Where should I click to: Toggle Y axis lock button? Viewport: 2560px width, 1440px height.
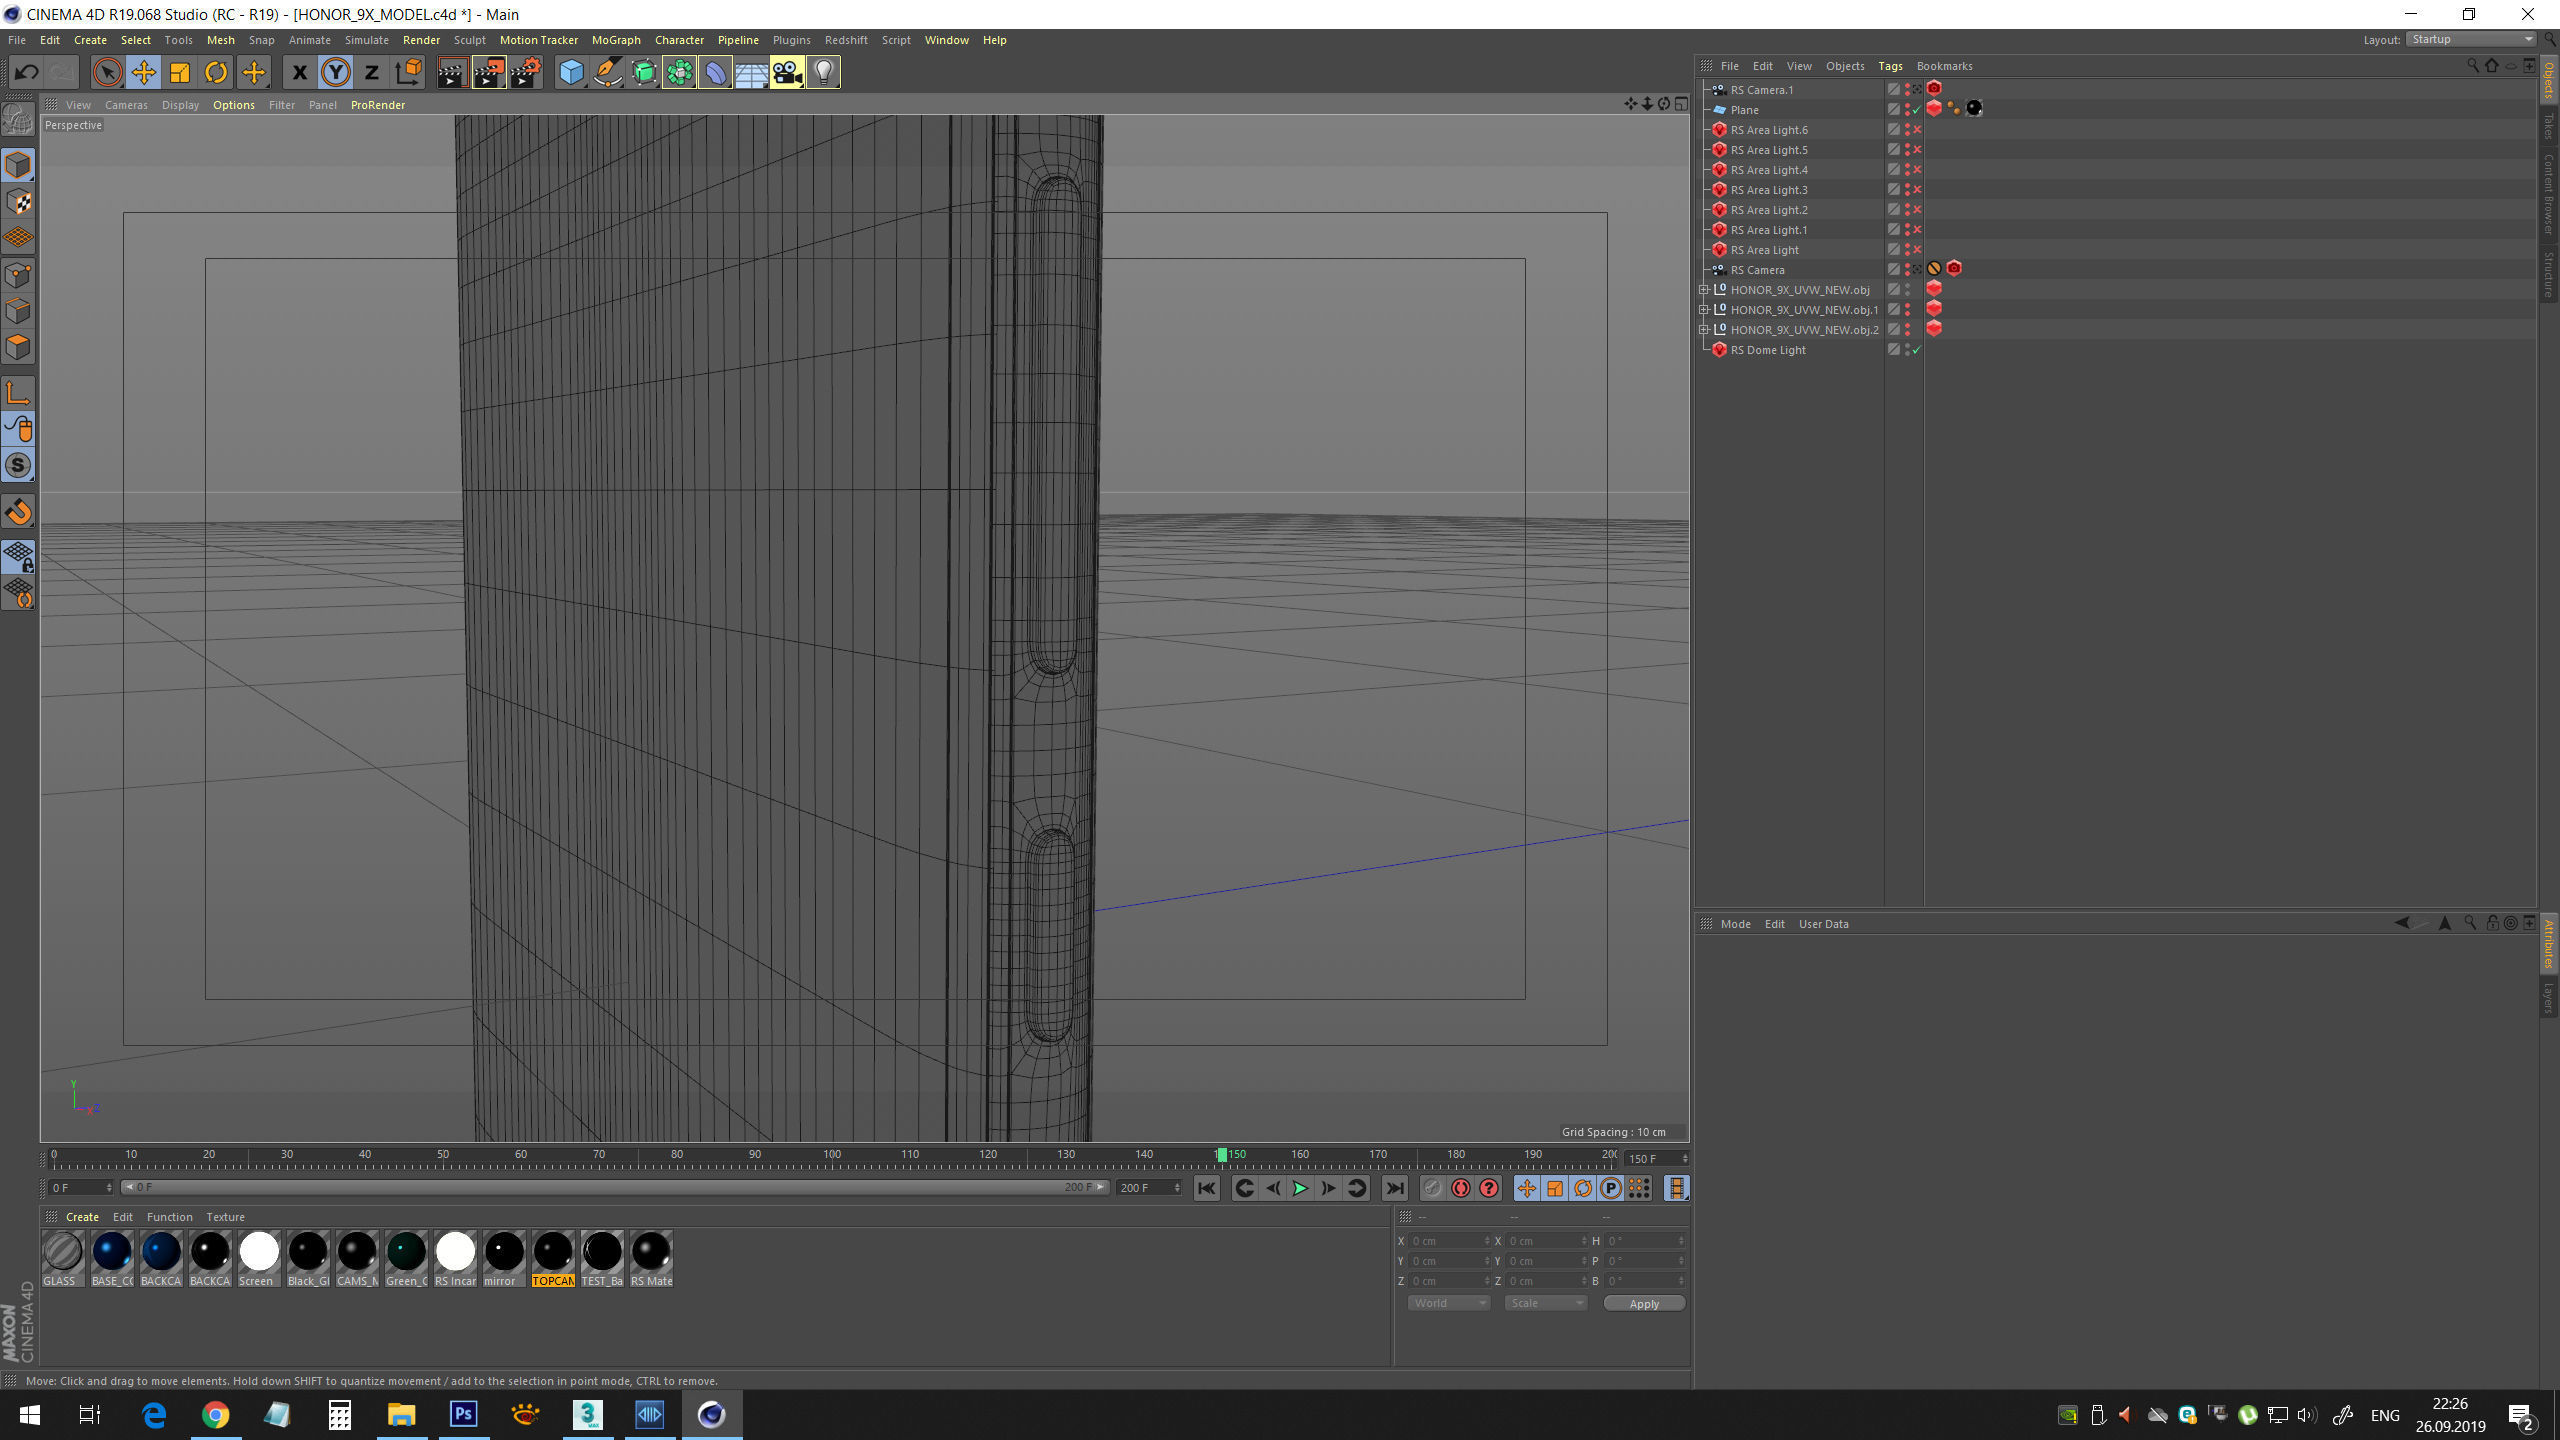(336, 72)
